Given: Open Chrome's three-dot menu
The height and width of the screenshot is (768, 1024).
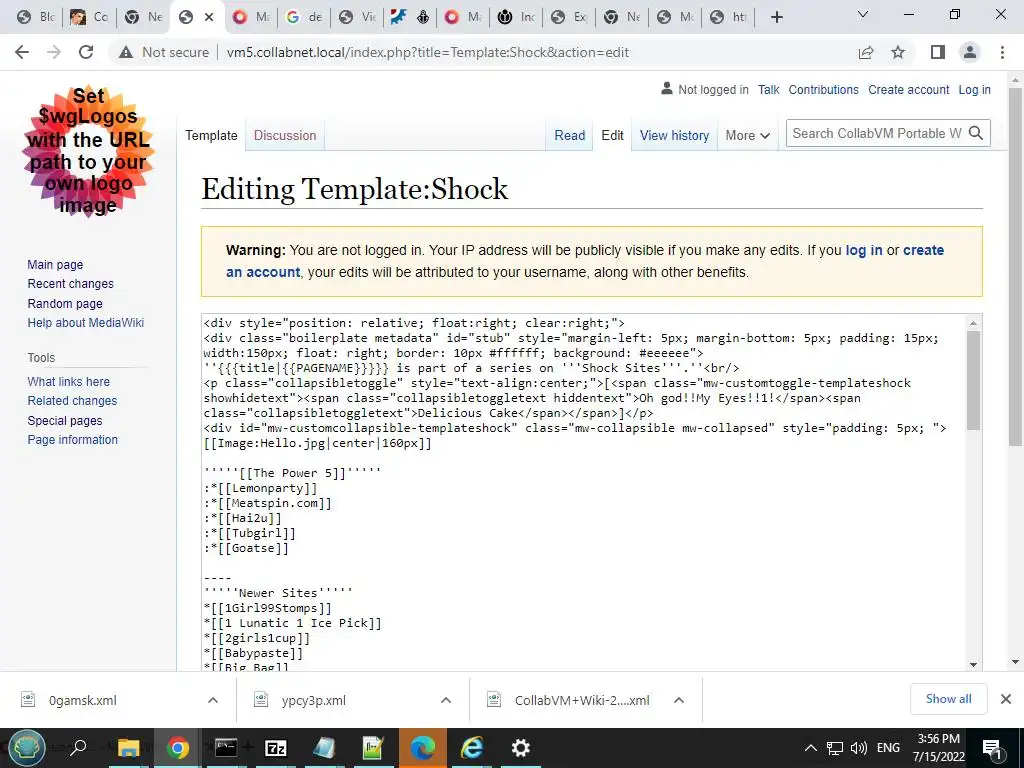Looking at the screenshot, I should (x=1002, y=52).
